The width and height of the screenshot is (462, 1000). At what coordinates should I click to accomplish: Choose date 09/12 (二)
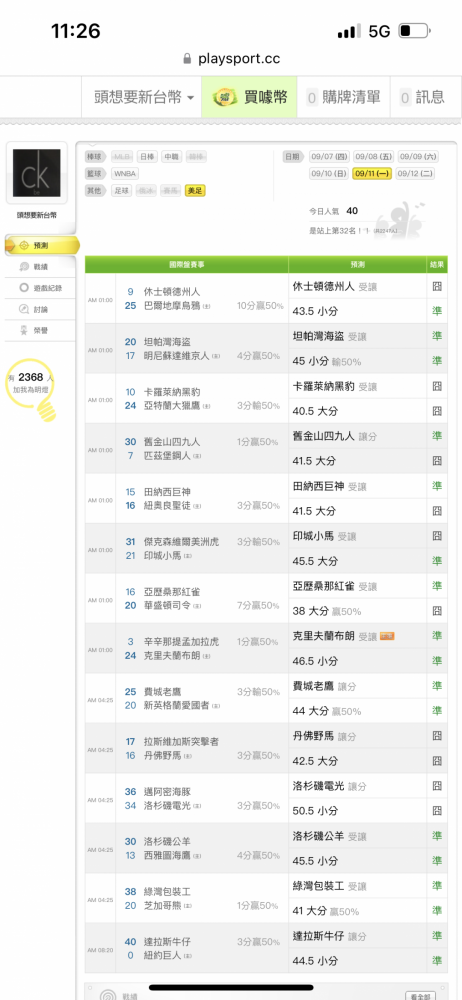(x=415, y=173)
